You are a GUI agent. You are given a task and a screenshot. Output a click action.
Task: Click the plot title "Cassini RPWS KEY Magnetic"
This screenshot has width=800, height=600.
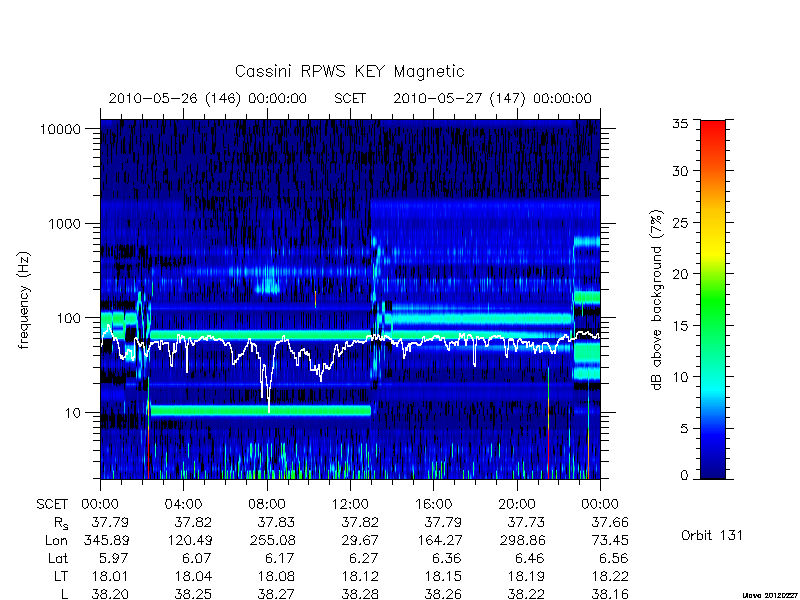349,71
